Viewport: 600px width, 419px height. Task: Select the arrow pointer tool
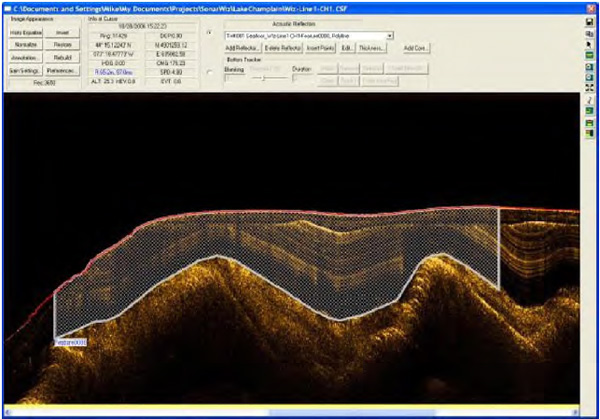(x=591, y=45)
